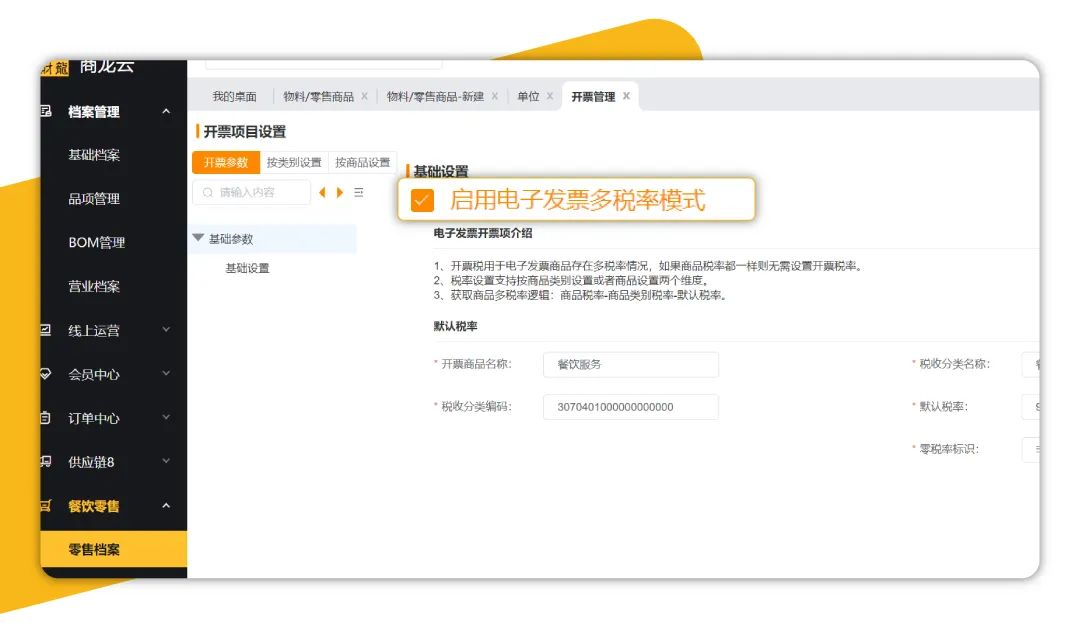Toggle 启用电子发票多税率模式 checkbox
Image resolution: width=1080 pixels, height=639 pixels.
coord(422,200)
